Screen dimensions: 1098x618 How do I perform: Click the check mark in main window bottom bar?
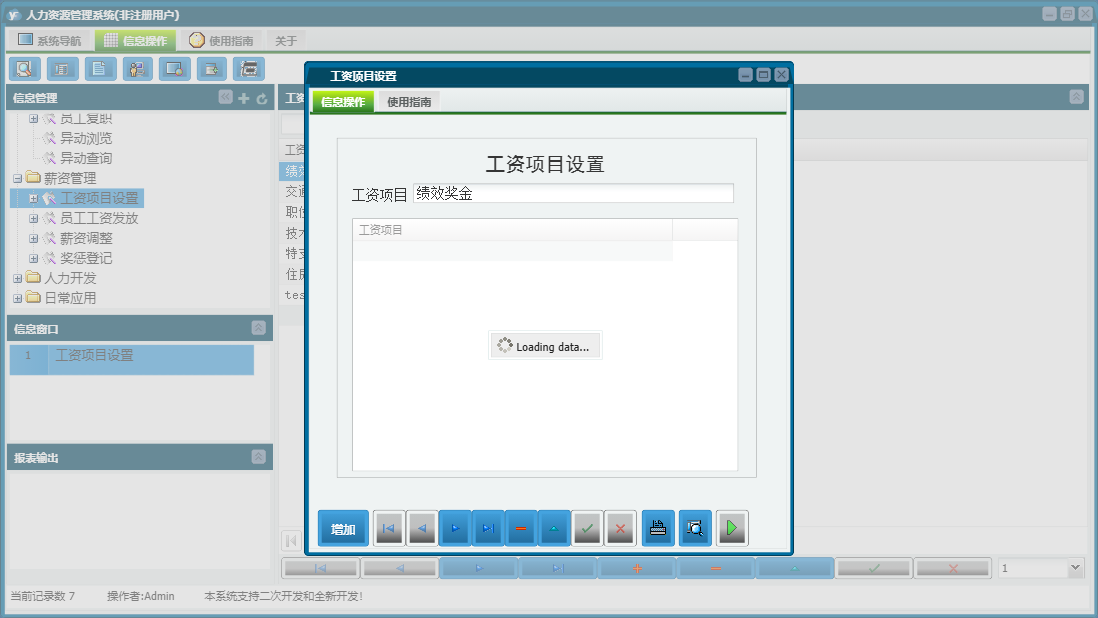[x=874, y=568]
